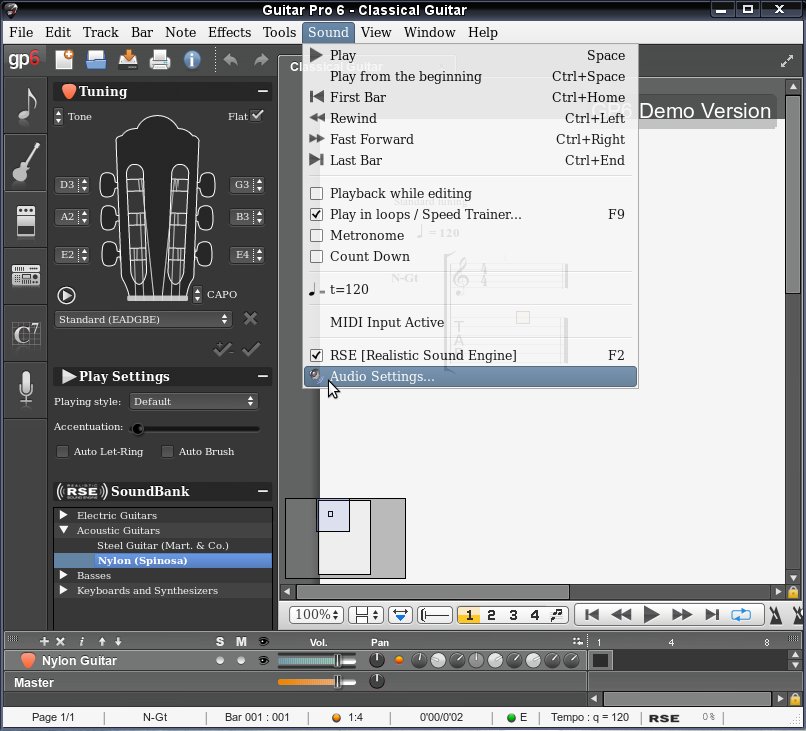This screenshot has width=806, height=731.
Task: Enable Playback while editing
Action: pyautogui.click(x=317, y=193)
